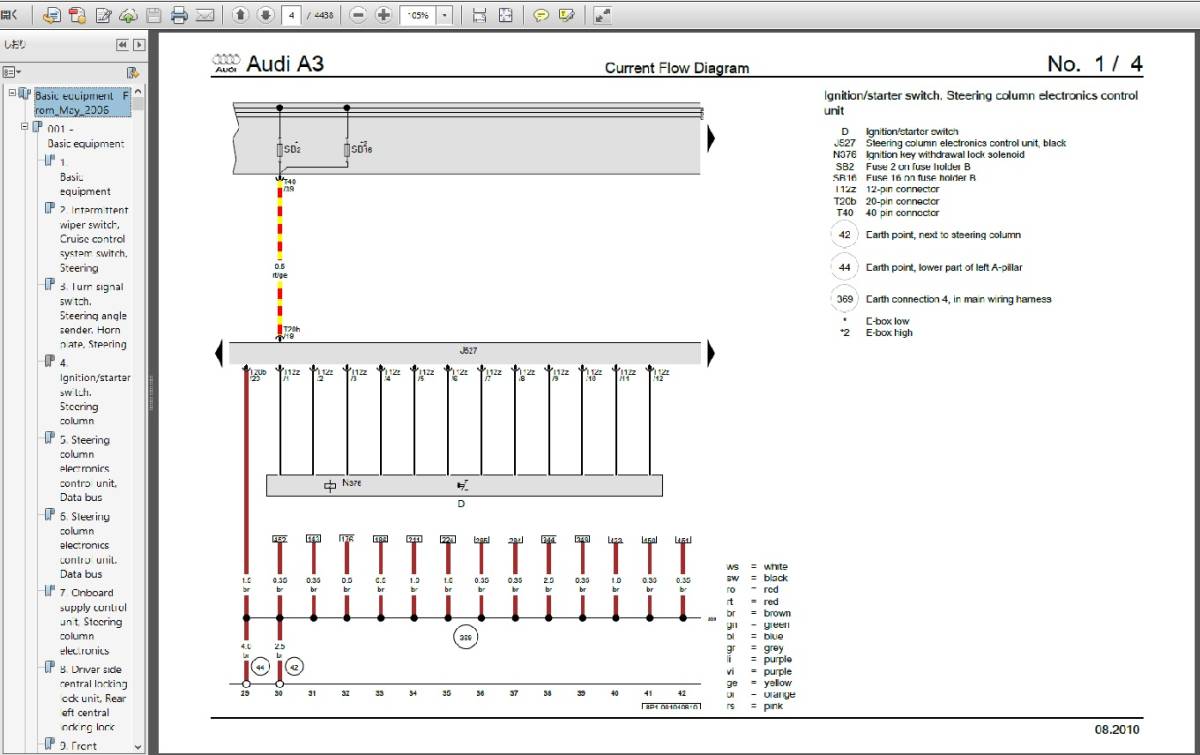Print the document with the printer icon
The height and width of the screenshot is (755, 1200).
(179, 15)
